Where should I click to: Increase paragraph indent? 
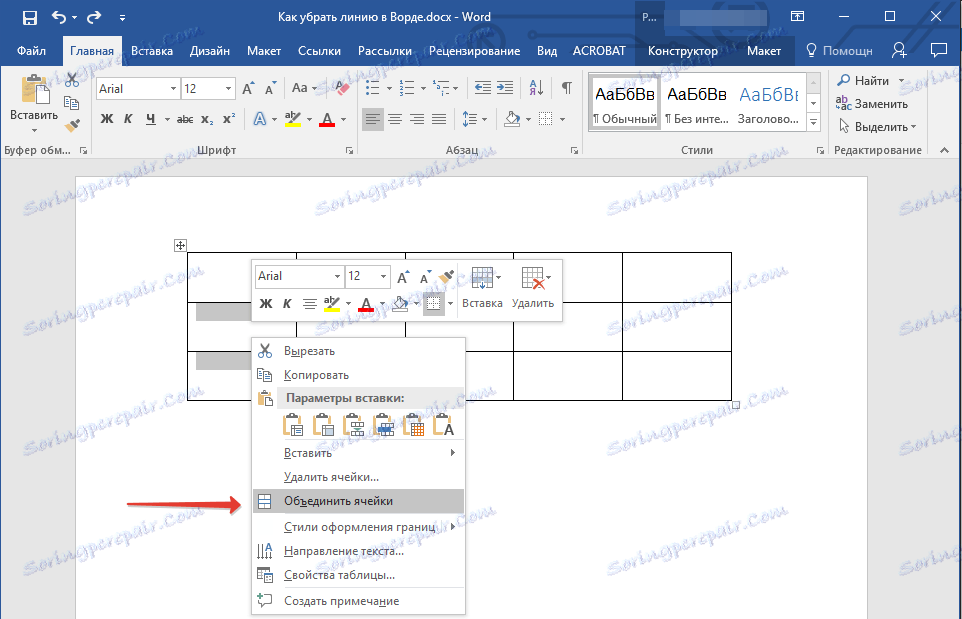pyautogui.click(x=505, y=88)
